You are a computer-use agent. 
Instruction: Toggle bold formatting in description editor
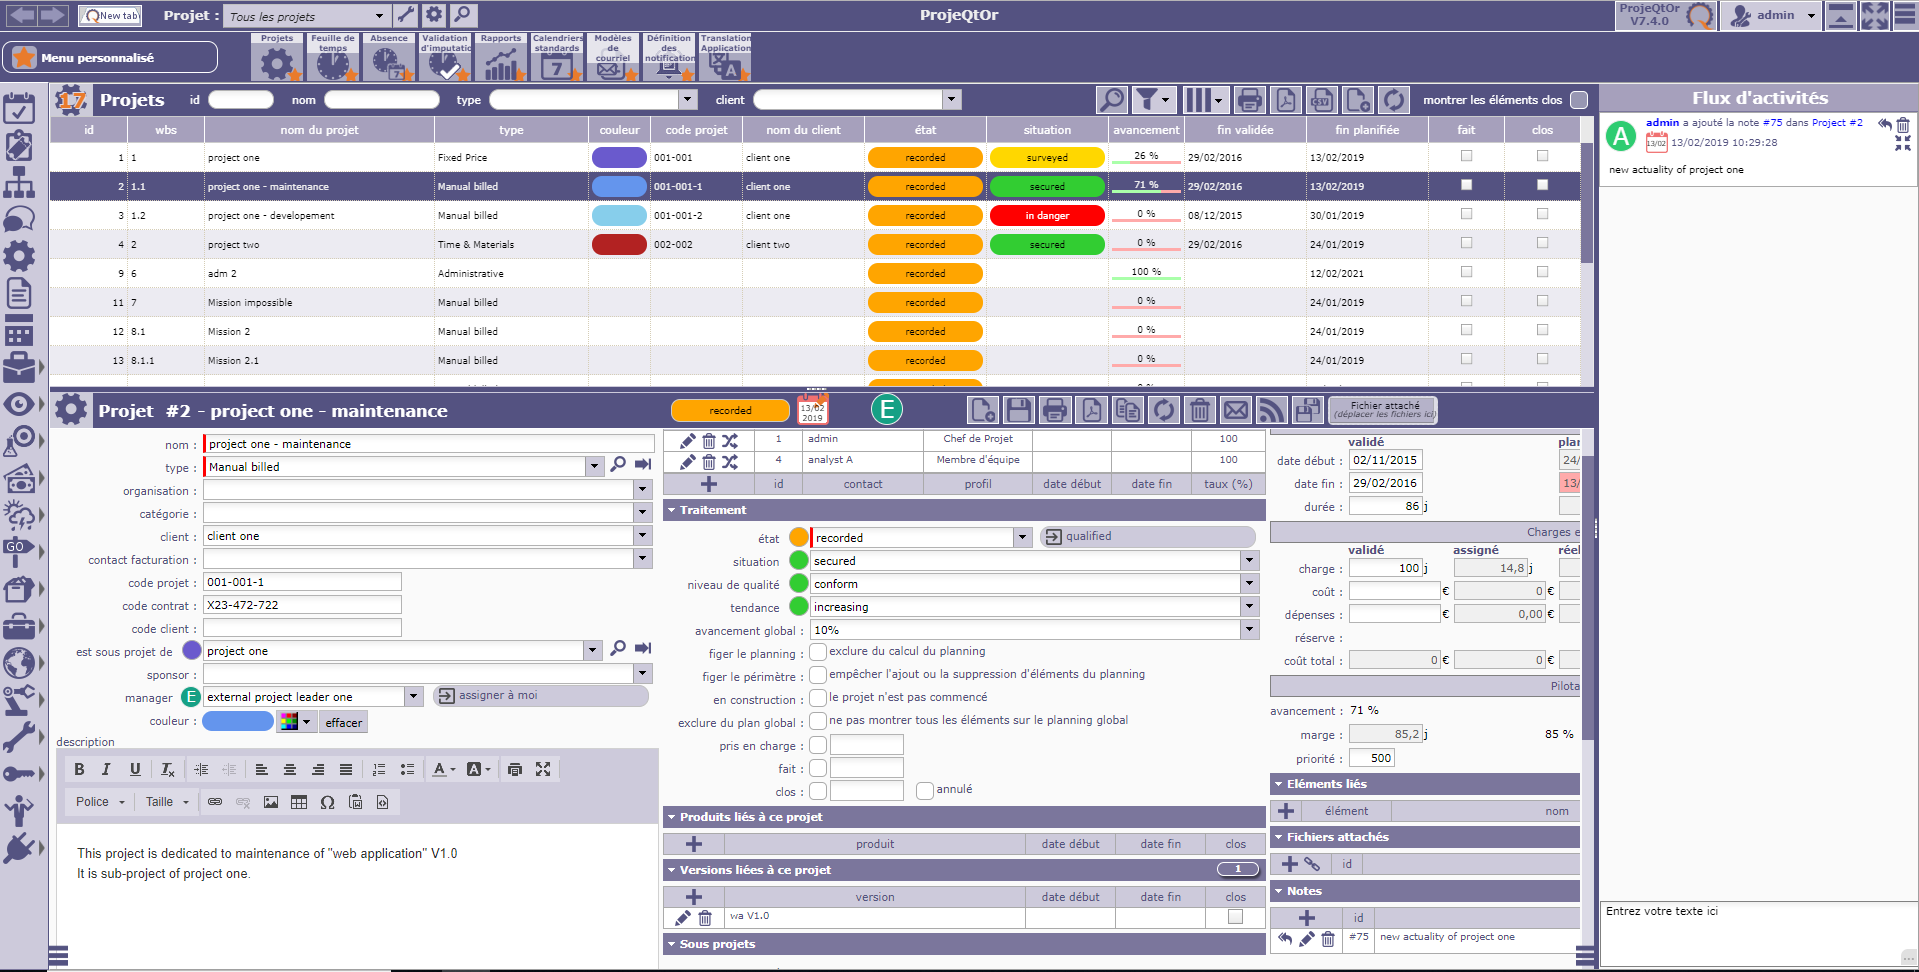79,769
